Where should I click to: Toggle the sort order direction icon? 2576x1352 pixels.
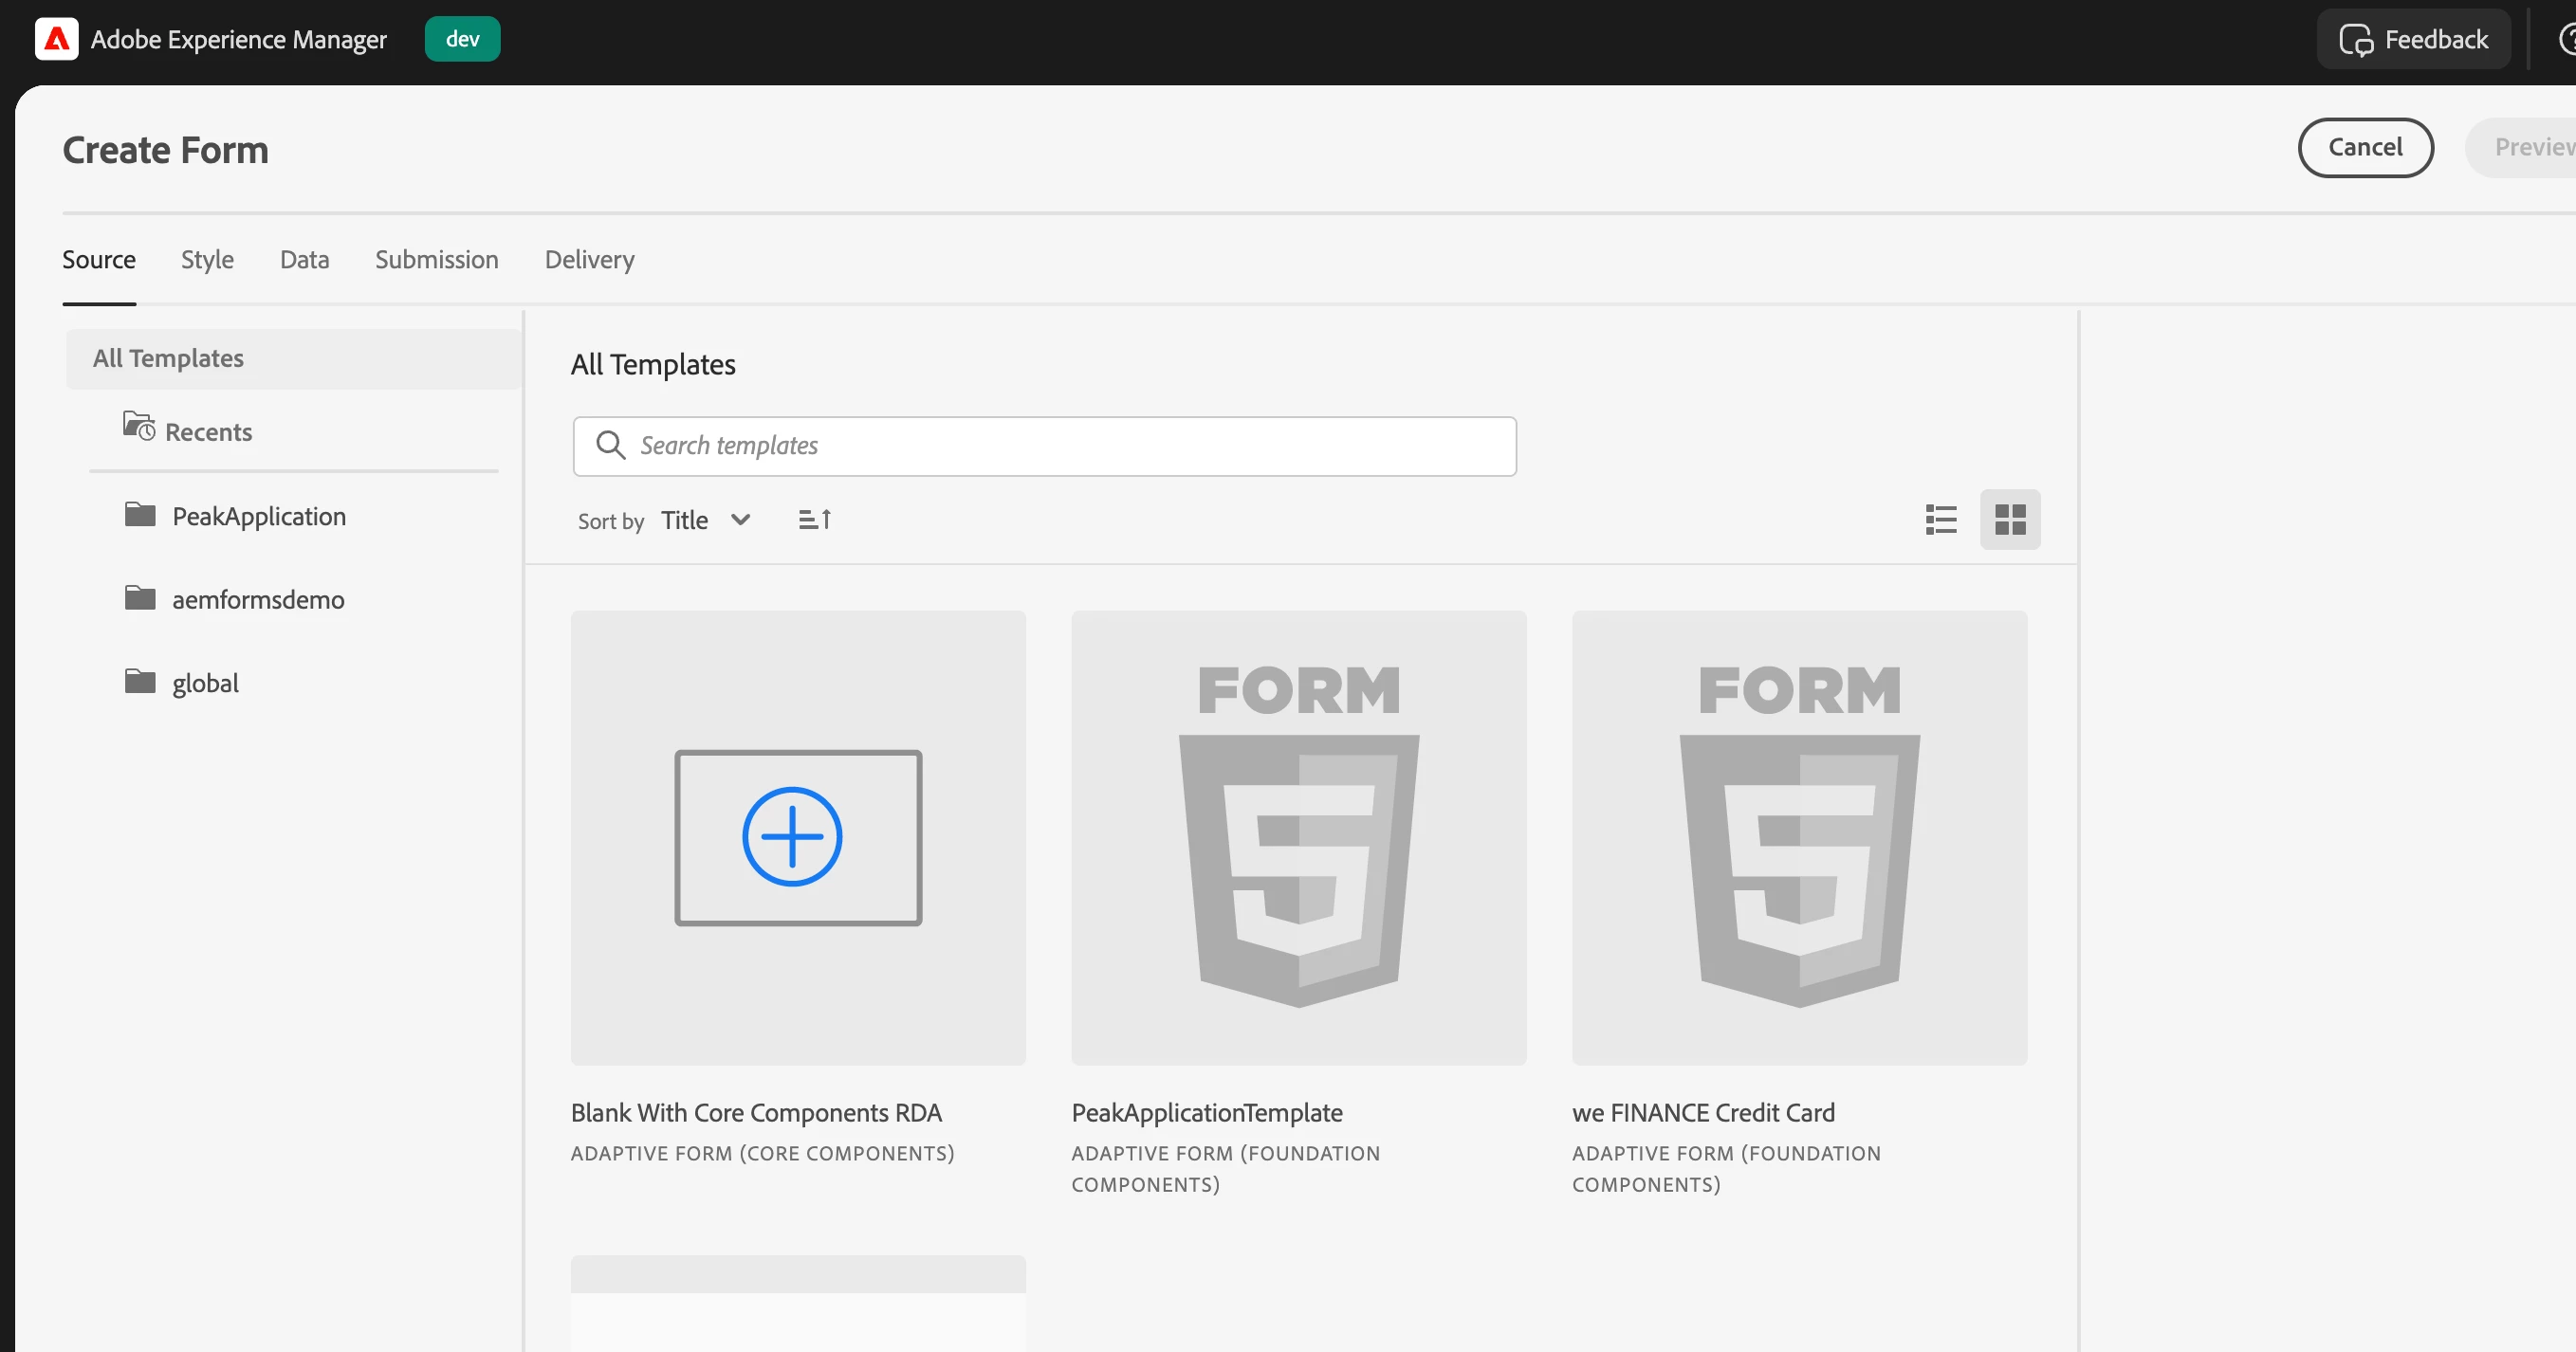click(x=814, y=520)
